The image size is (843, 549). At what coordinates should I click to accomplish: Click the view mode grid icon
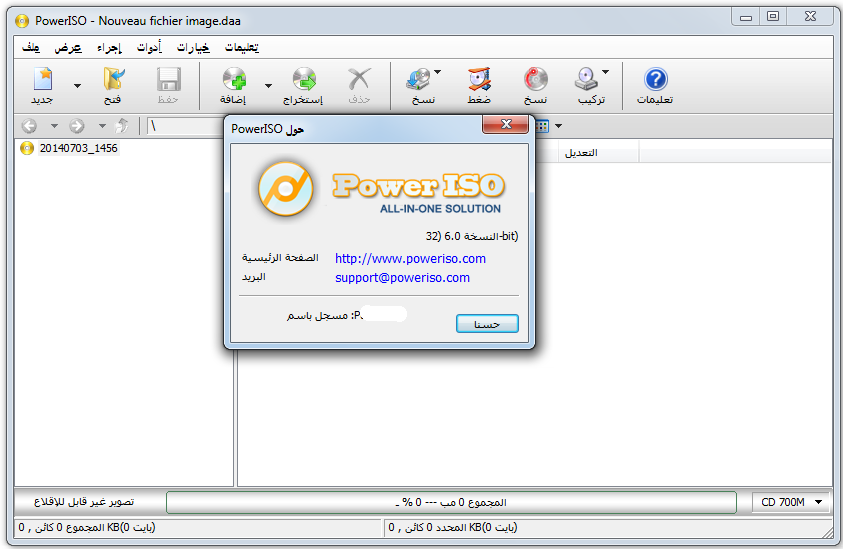542,126
